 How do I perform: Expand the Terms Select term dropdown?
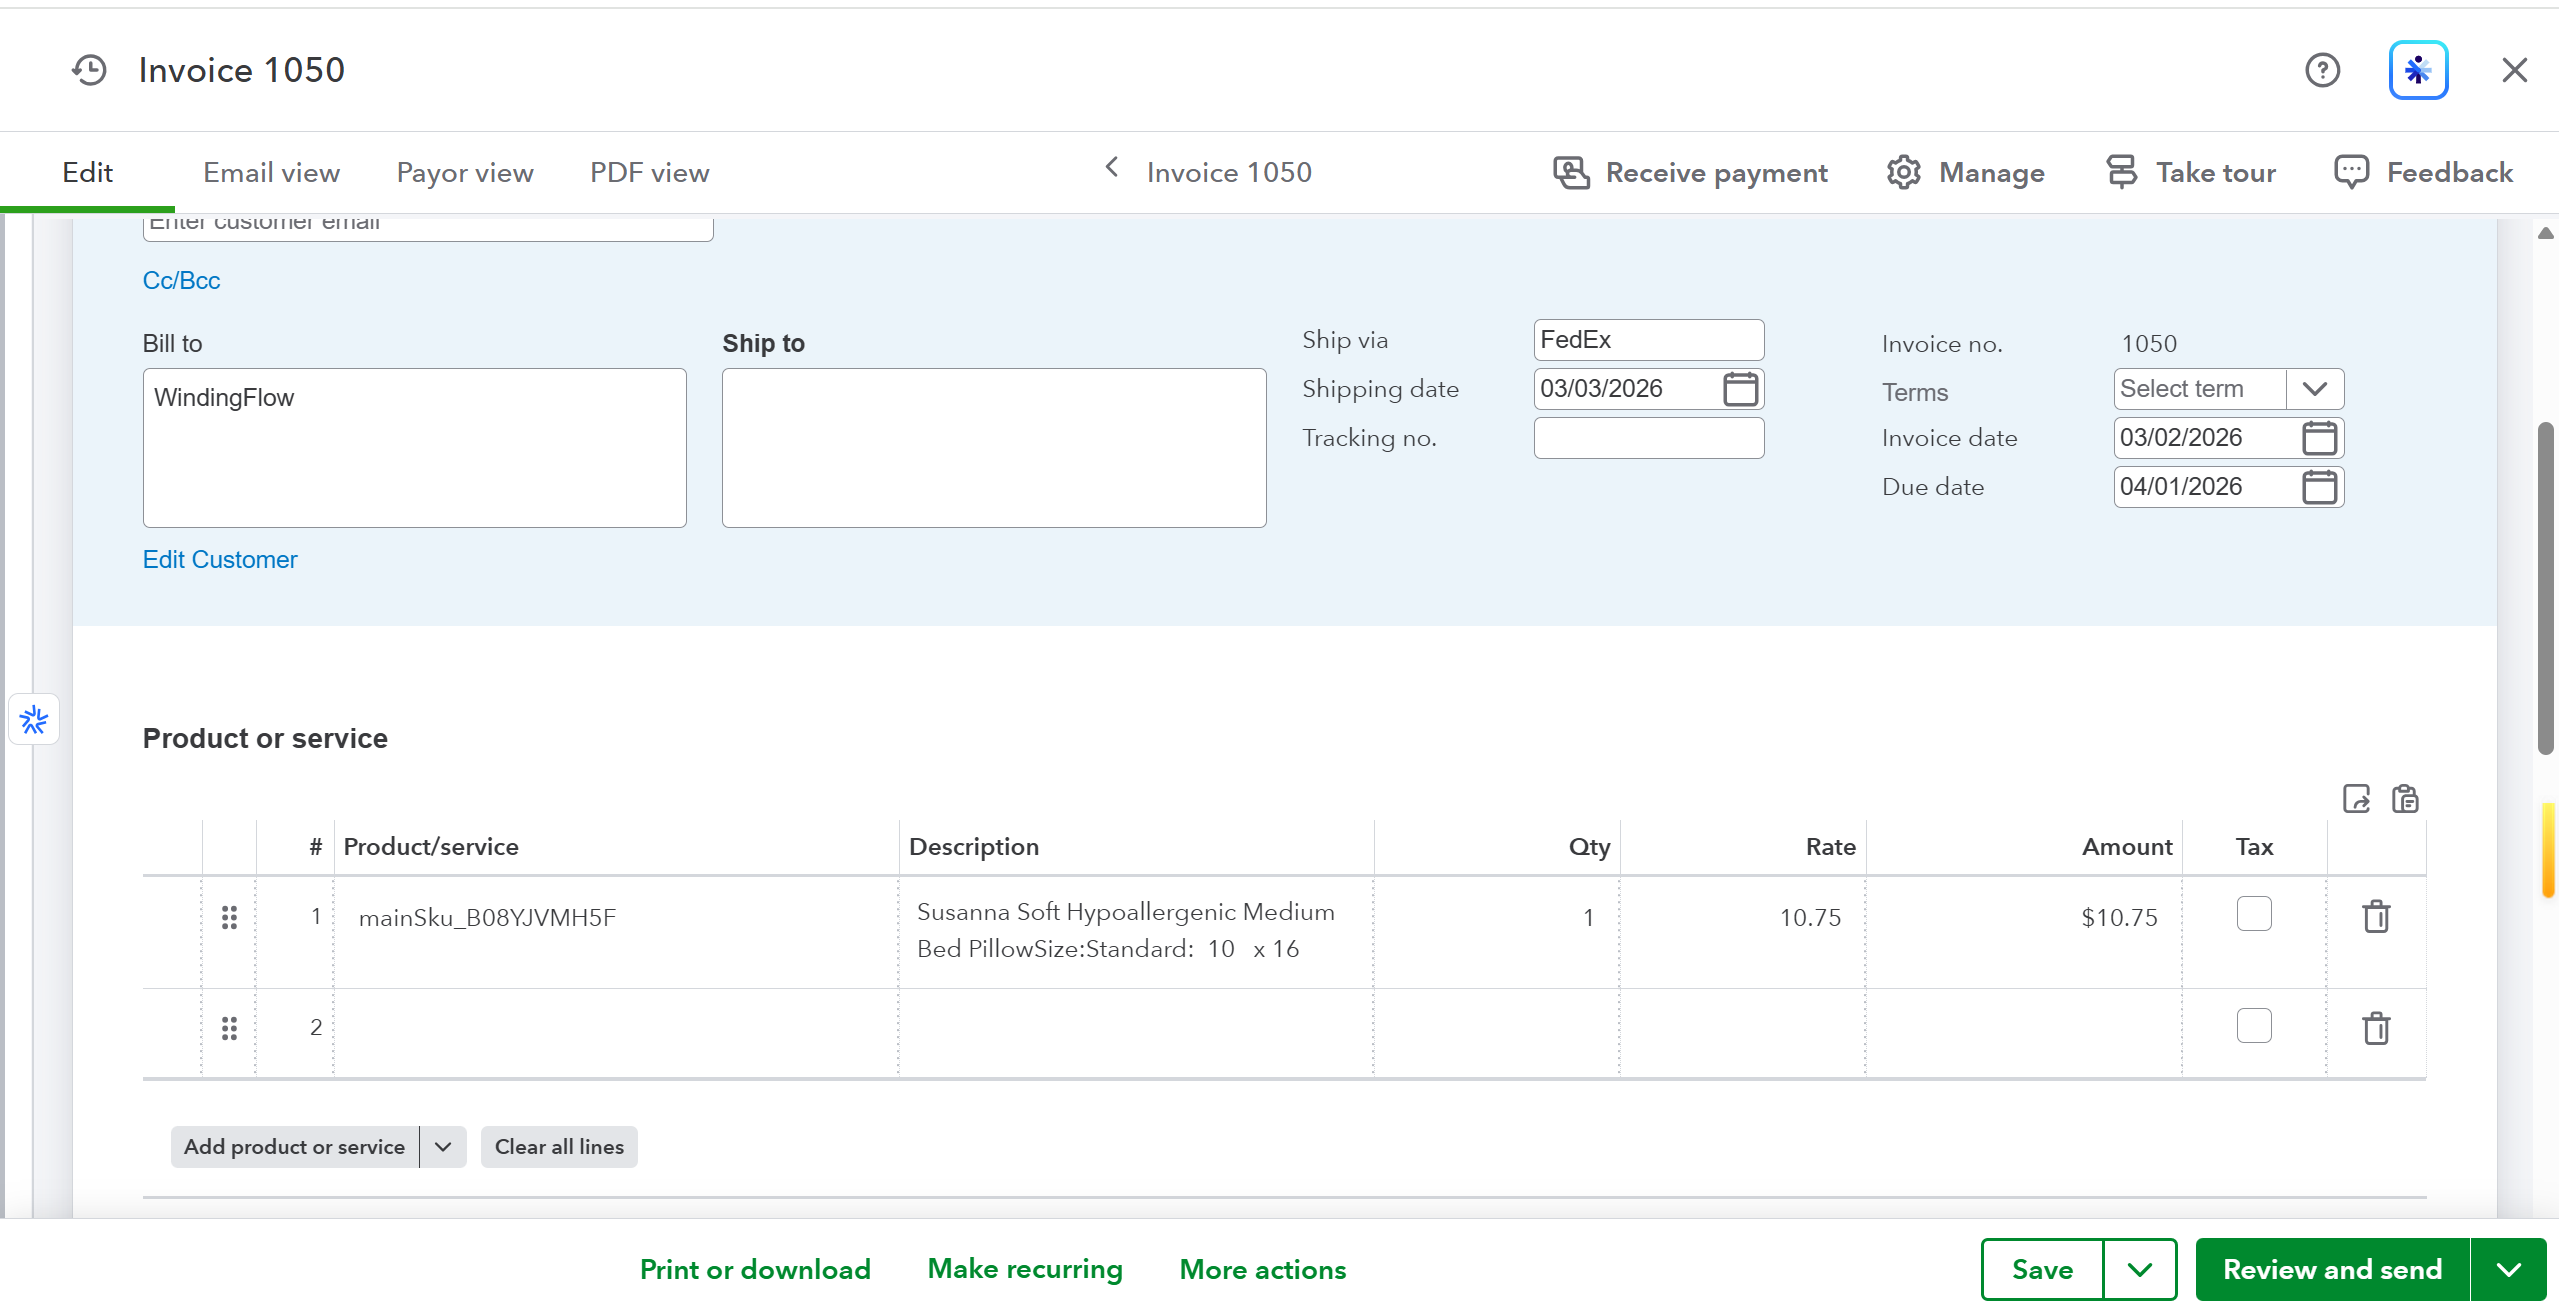click(2316, 388)
